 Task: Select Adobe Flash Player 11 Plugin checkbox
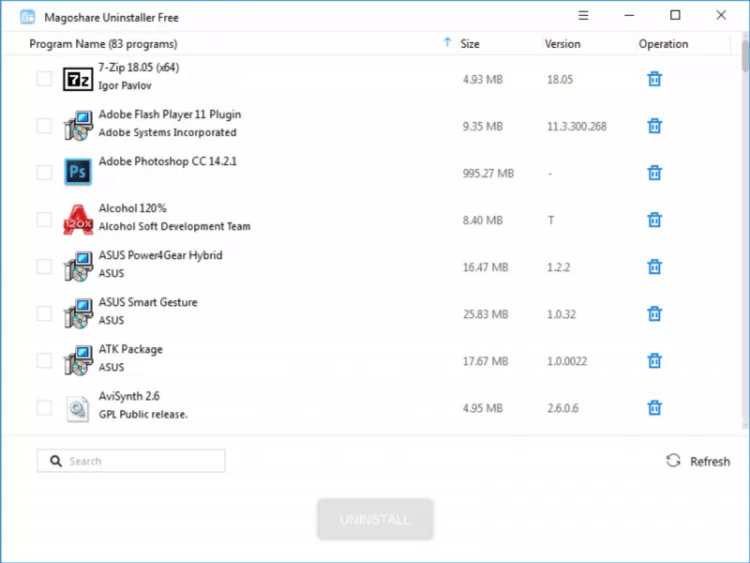coord(44,125)
